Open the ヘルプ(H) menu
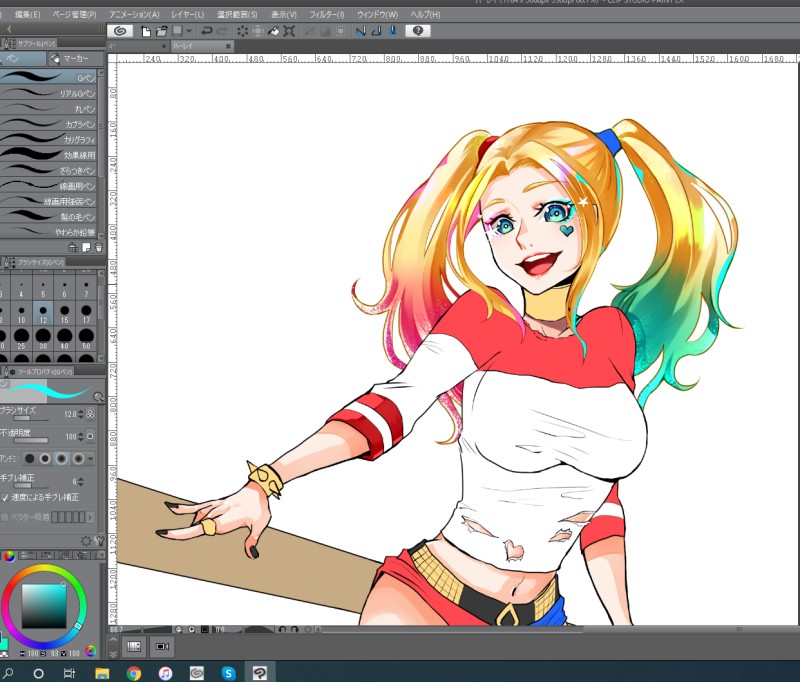 click(x=426, y=15)
